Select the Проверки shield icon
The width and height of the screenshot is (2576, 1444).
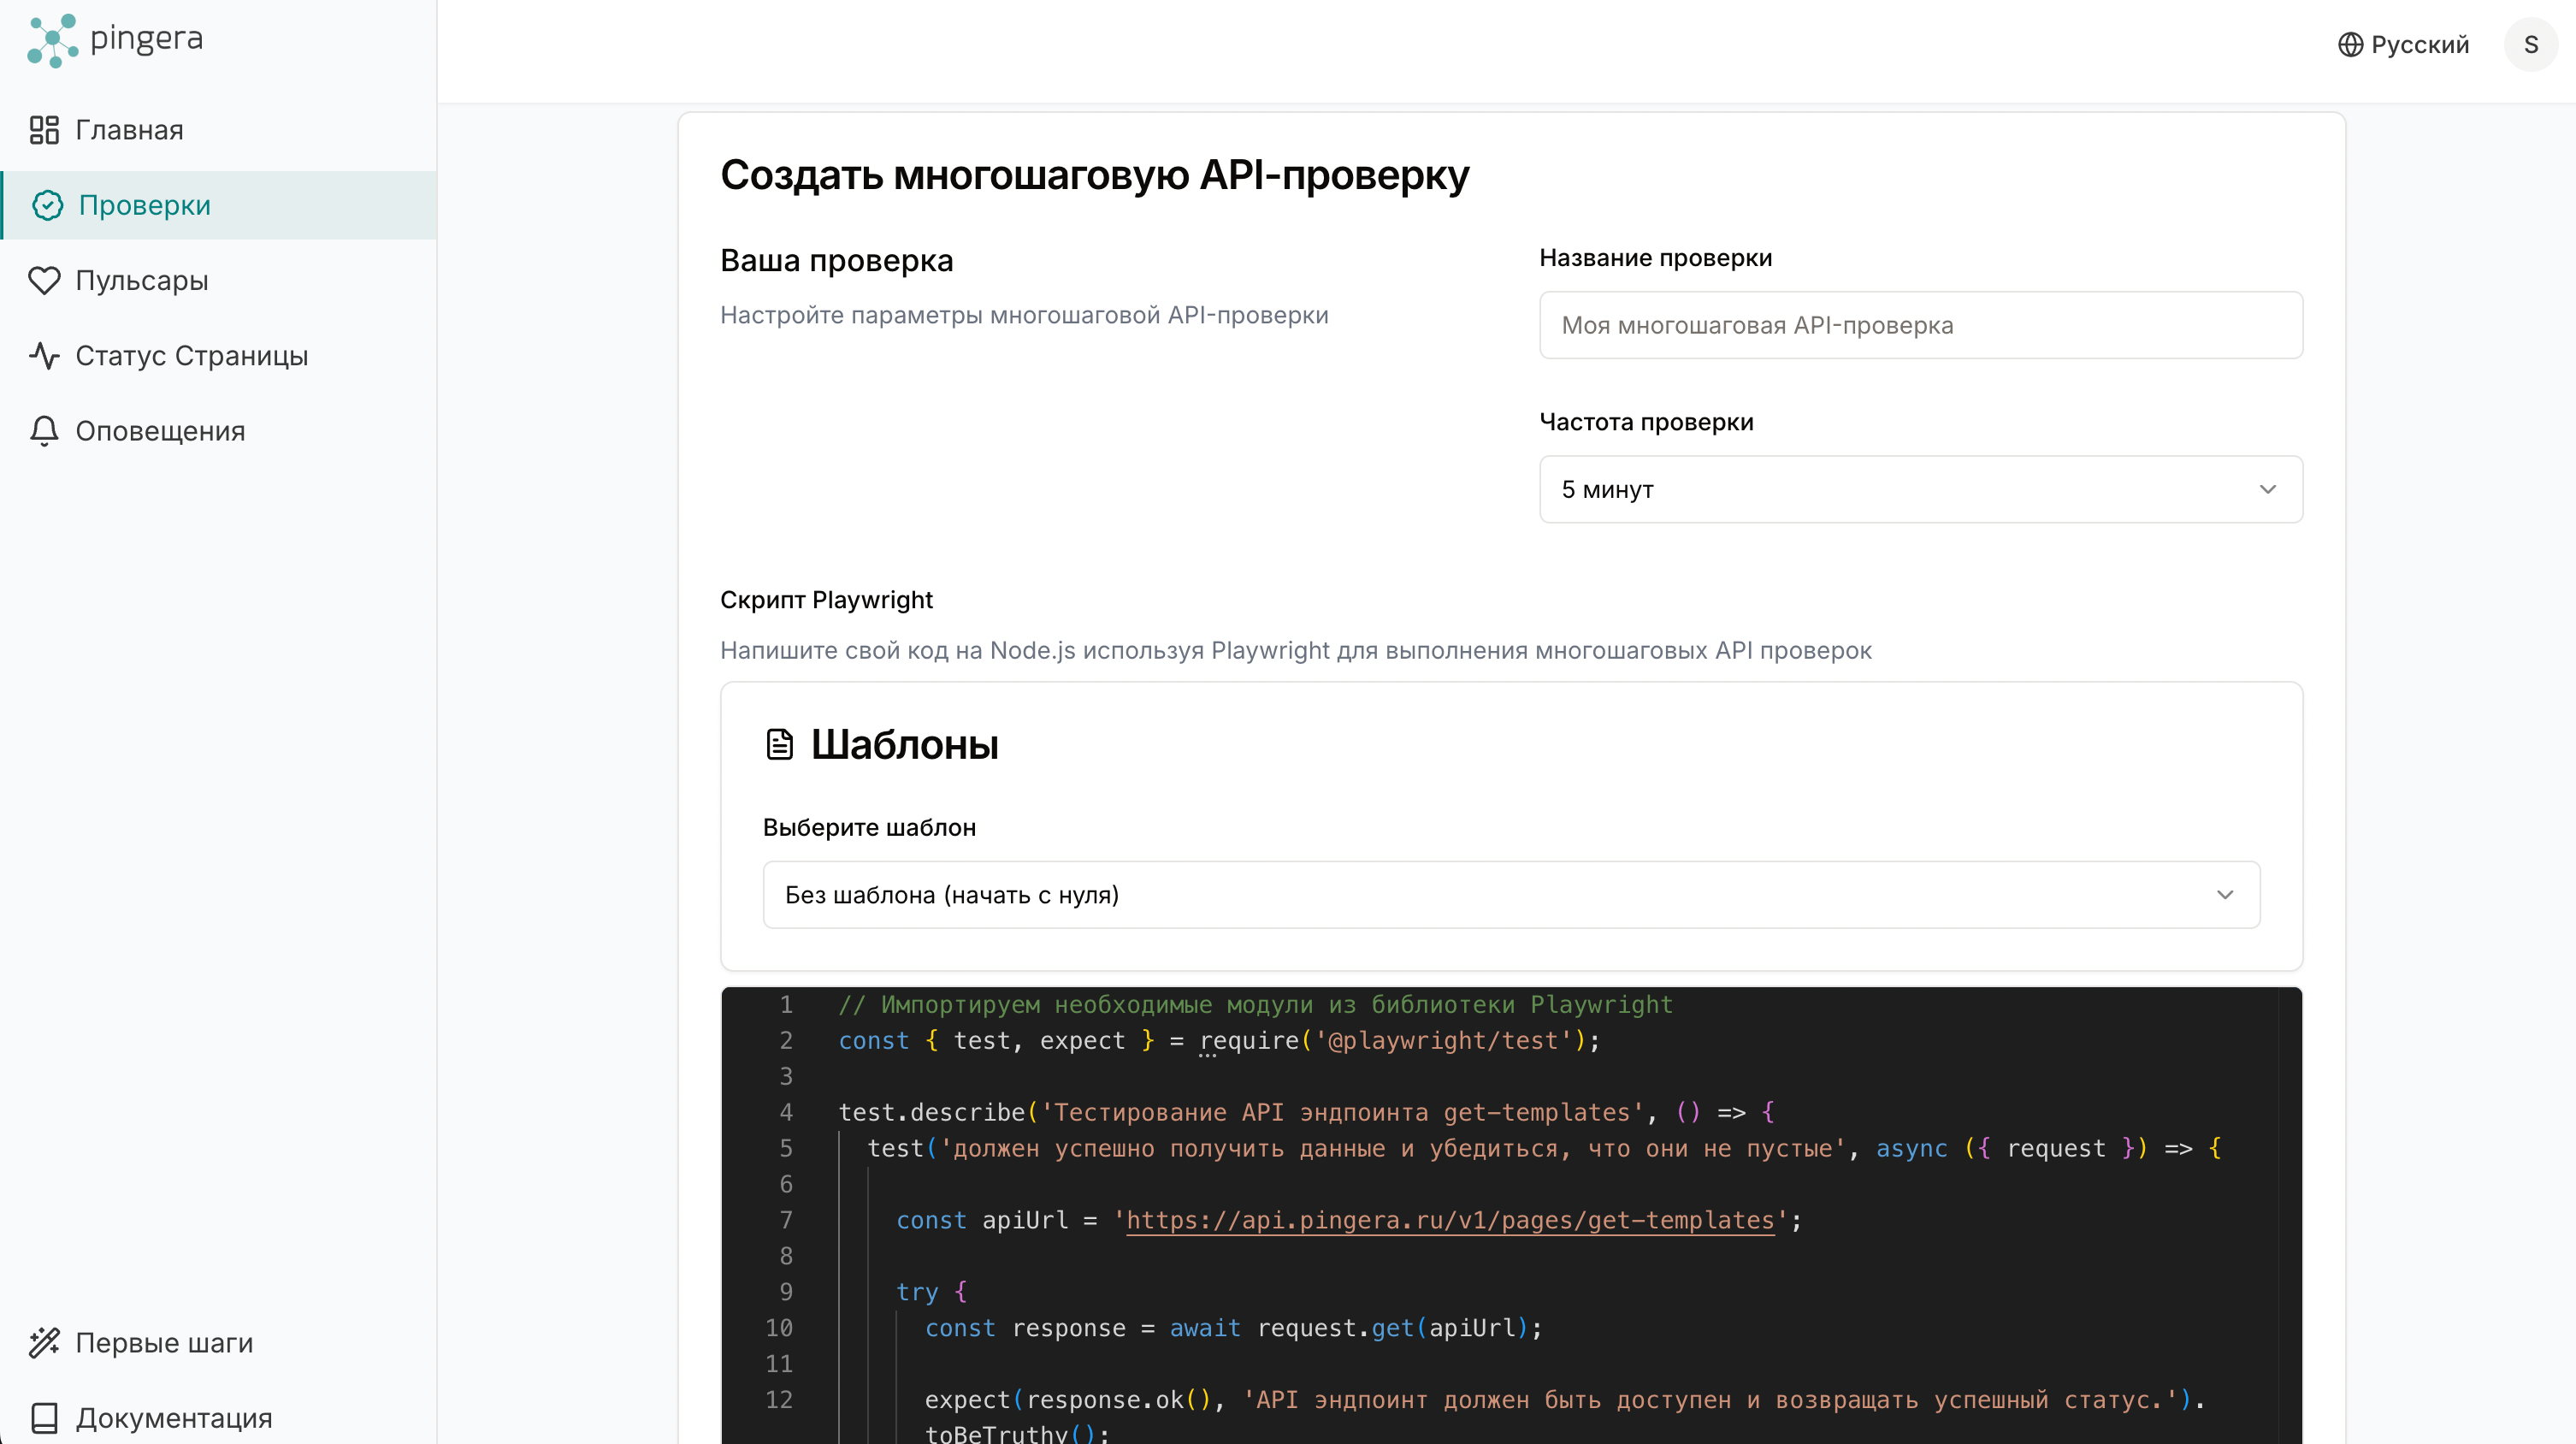pos(46,205)
